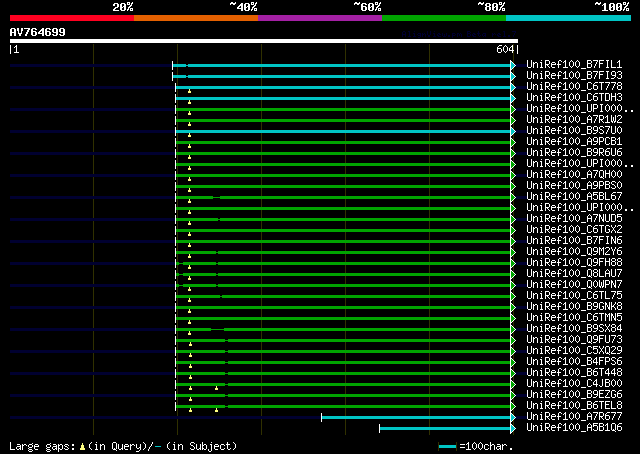Open the UniRef100_A5B1Q6 hit label

coord(574,428)
